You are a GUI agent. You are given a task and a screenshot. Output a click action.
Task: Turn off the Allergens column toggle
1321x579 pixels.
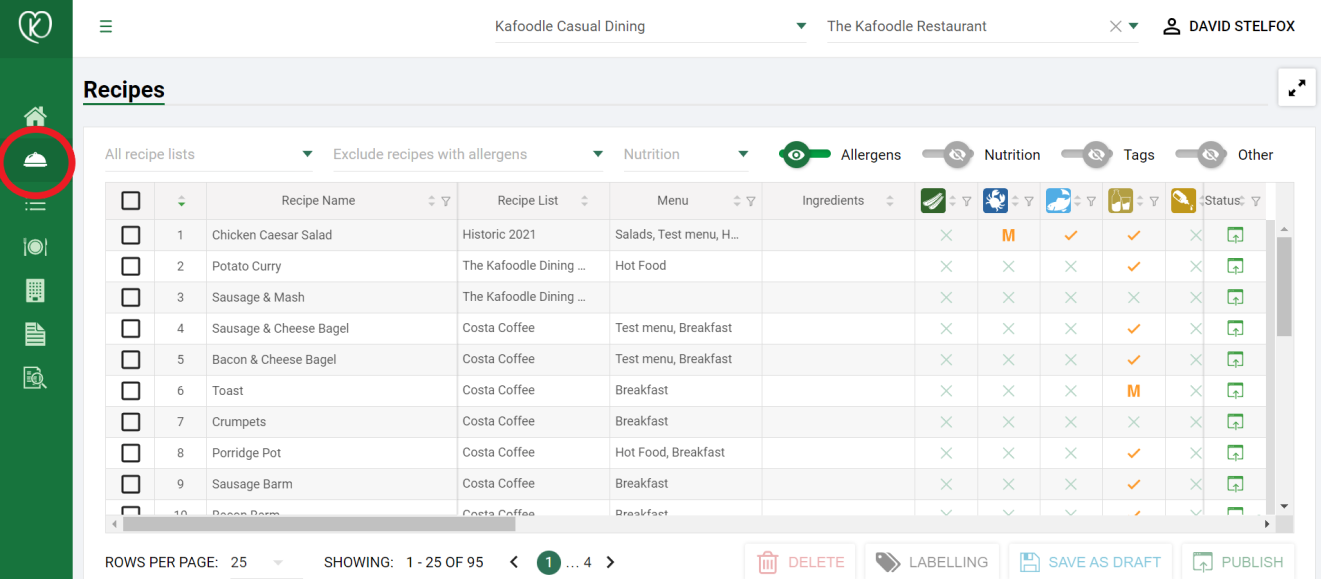805,154
